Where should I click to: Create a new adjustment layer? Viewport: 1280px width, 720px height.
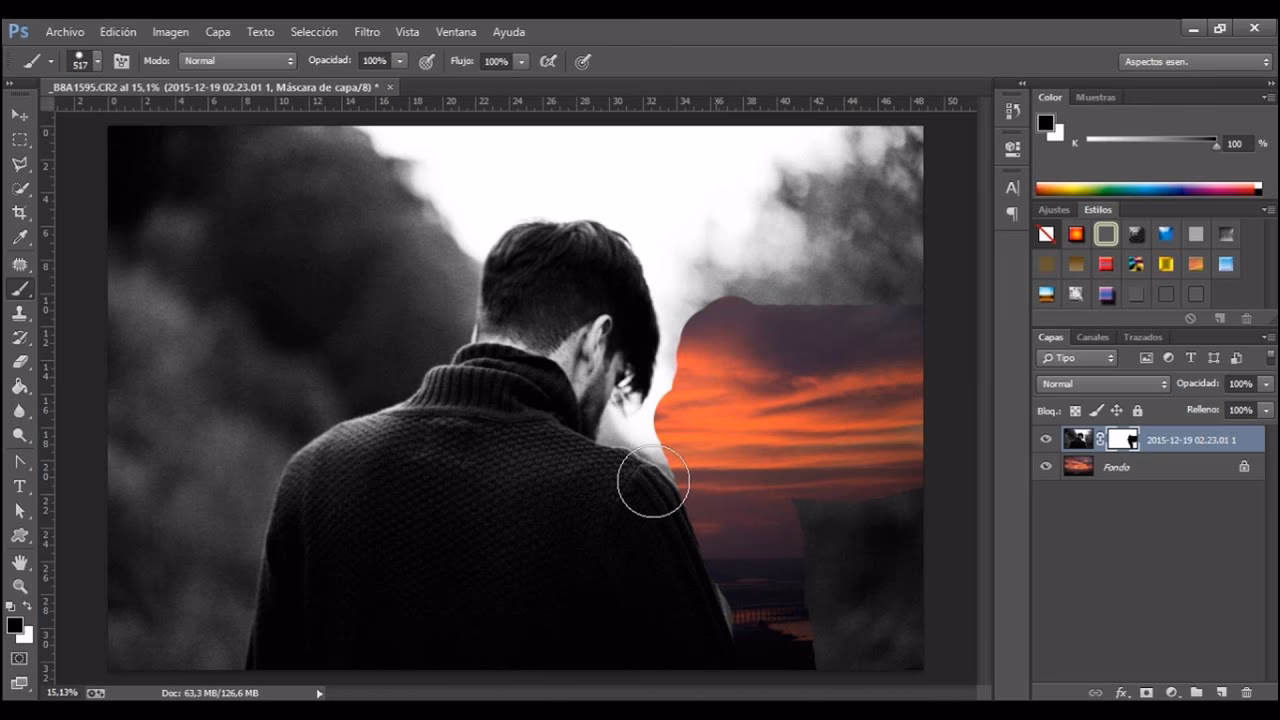(1172, 691)
